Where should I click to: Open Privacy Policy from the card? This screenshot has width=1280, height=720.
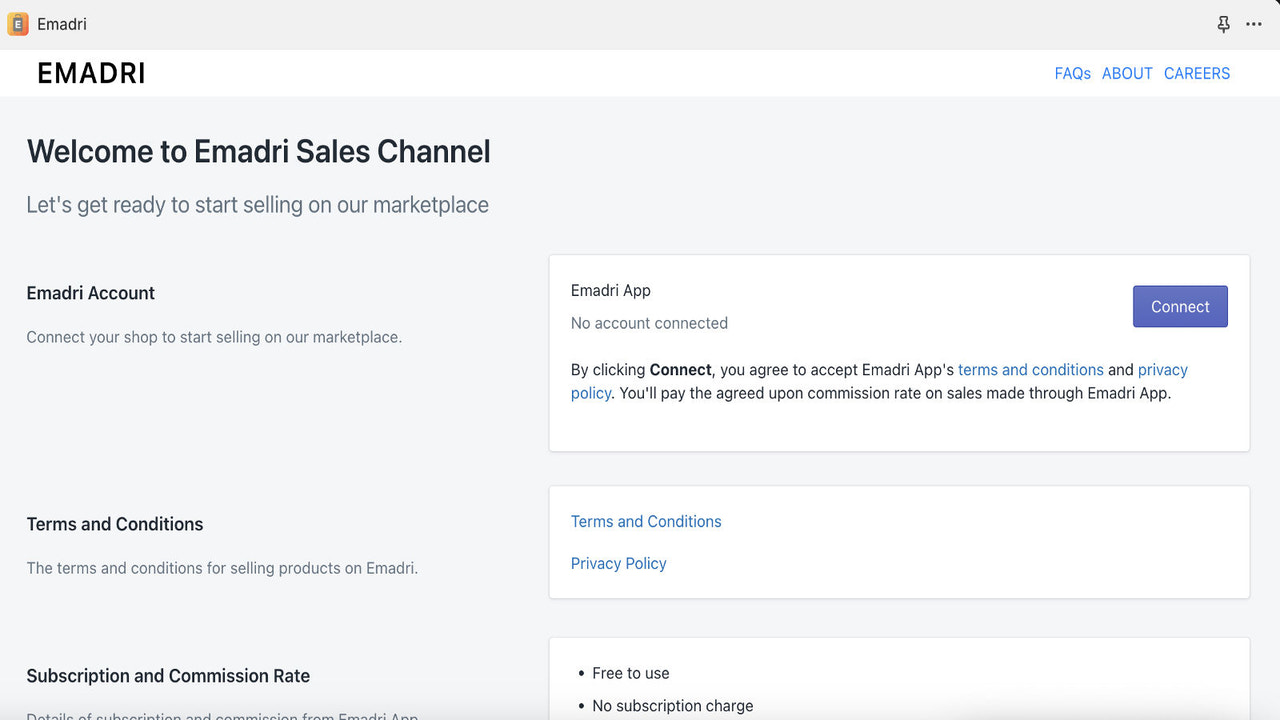click(x=618, y=563)
